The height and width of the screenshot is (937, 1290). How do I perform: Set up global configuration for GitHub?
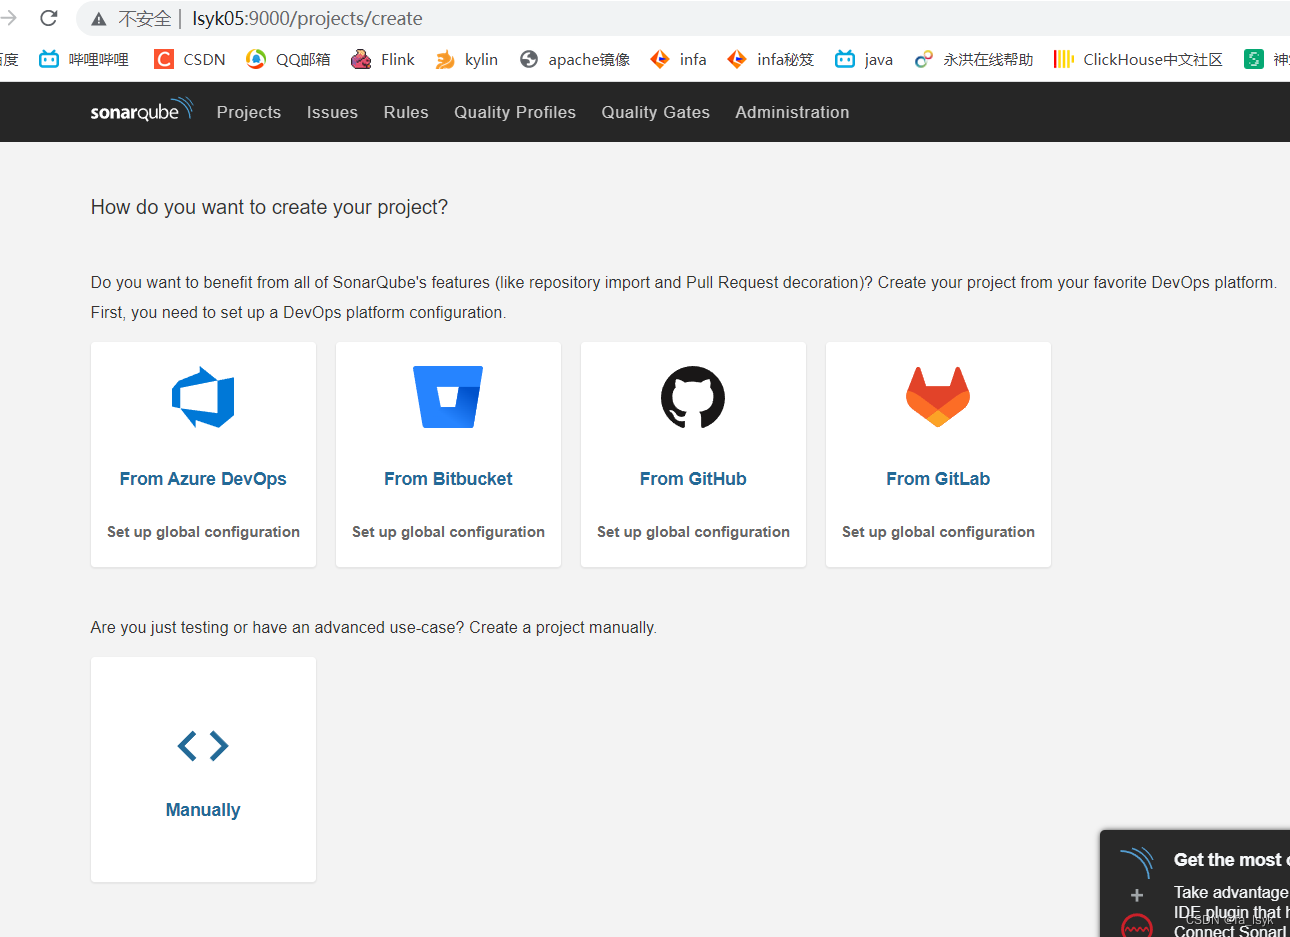click(x=693, y=532)
